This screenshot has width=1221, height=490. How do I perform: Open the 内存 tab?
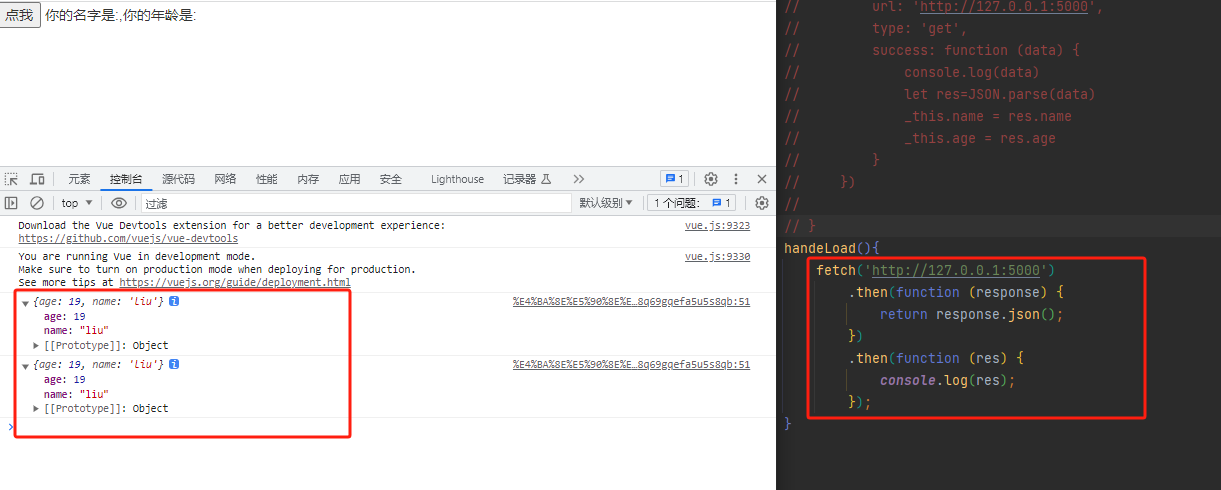click(308, 179)
